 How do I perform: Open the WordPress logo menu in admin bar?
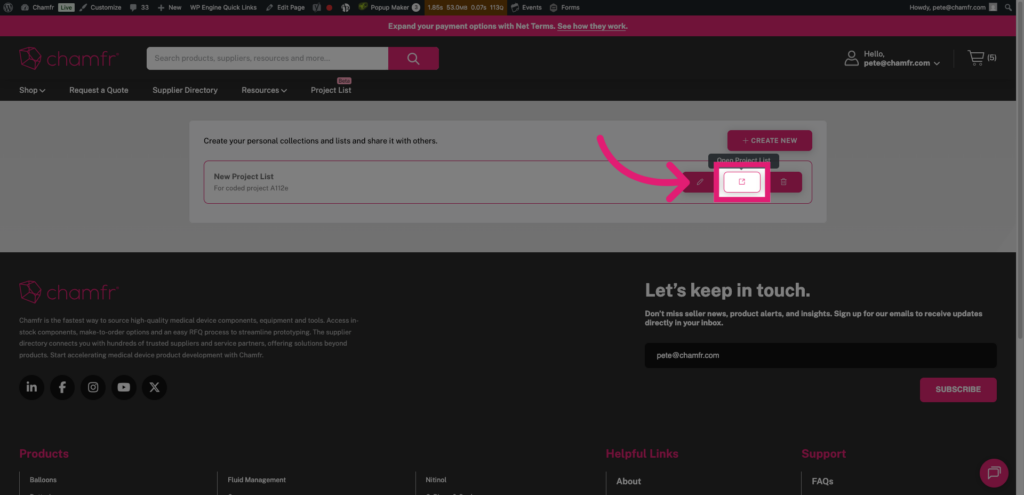(8, 7)
